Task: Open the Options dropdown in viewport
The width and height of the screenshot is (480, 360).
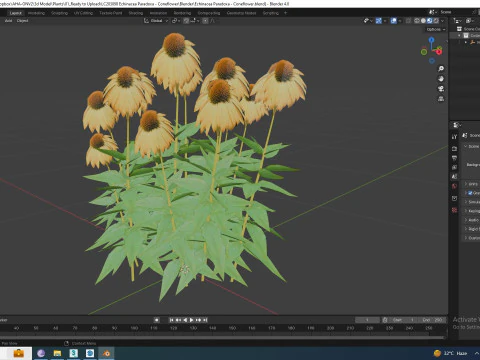Action: click(x=436, y=29)
